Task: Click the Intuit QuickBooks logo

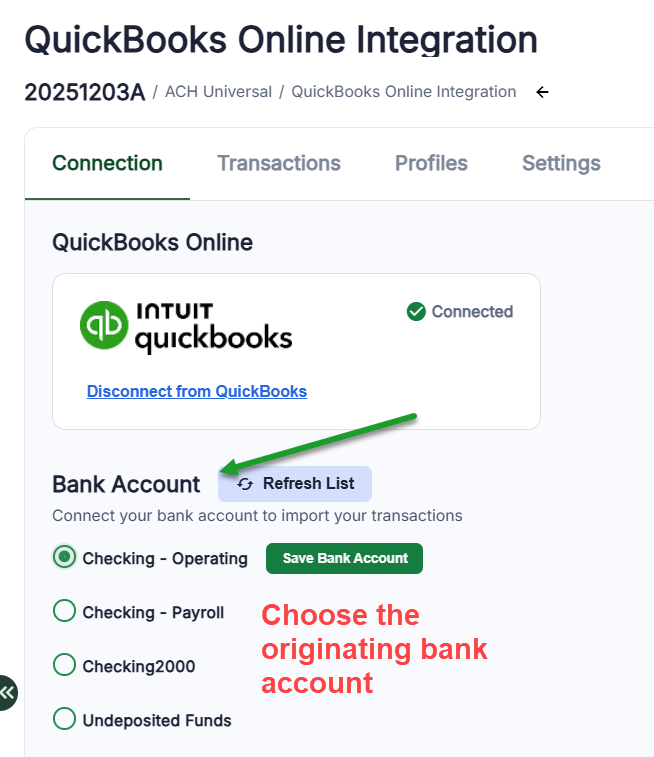Action: 186,327
